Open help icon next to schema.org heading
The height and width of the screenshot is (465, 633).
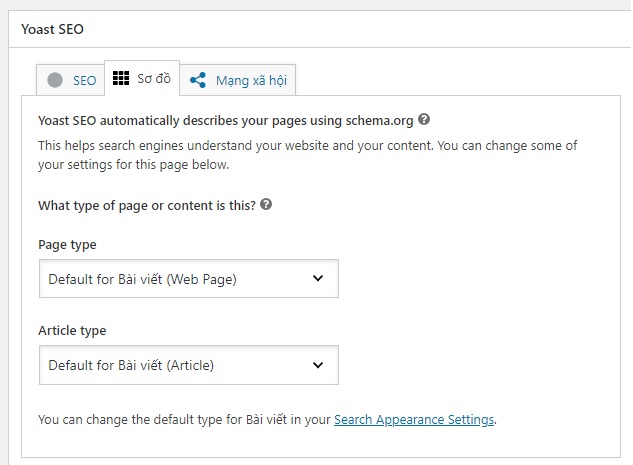pyautogui.click(x=425, y=119)
